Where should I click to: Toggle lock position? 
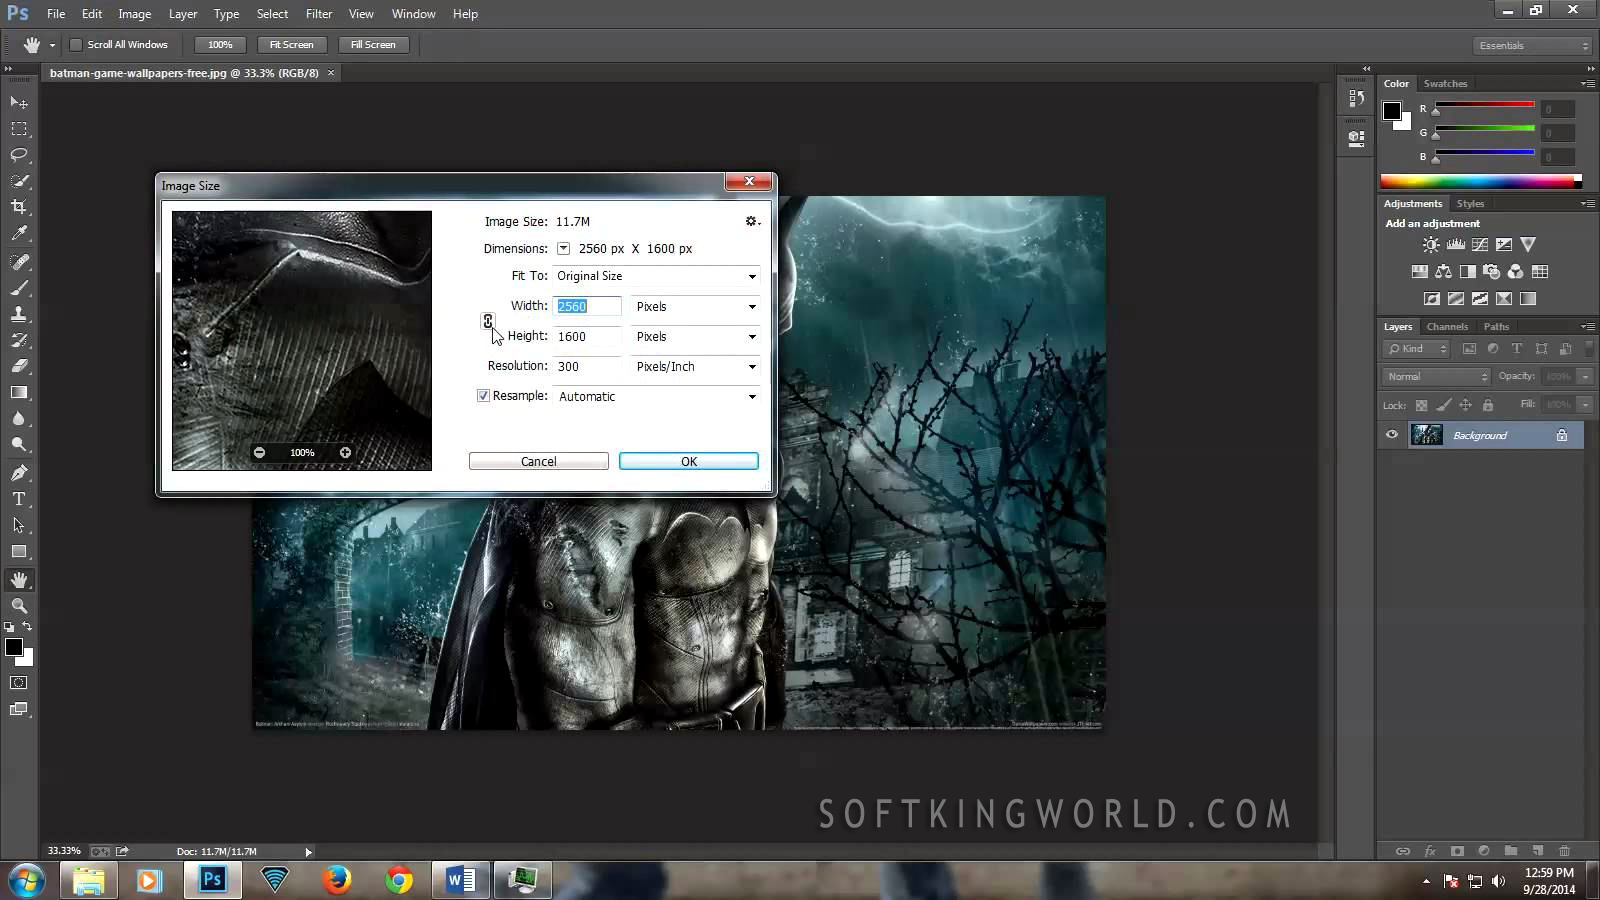click(x=1465, y=405)
